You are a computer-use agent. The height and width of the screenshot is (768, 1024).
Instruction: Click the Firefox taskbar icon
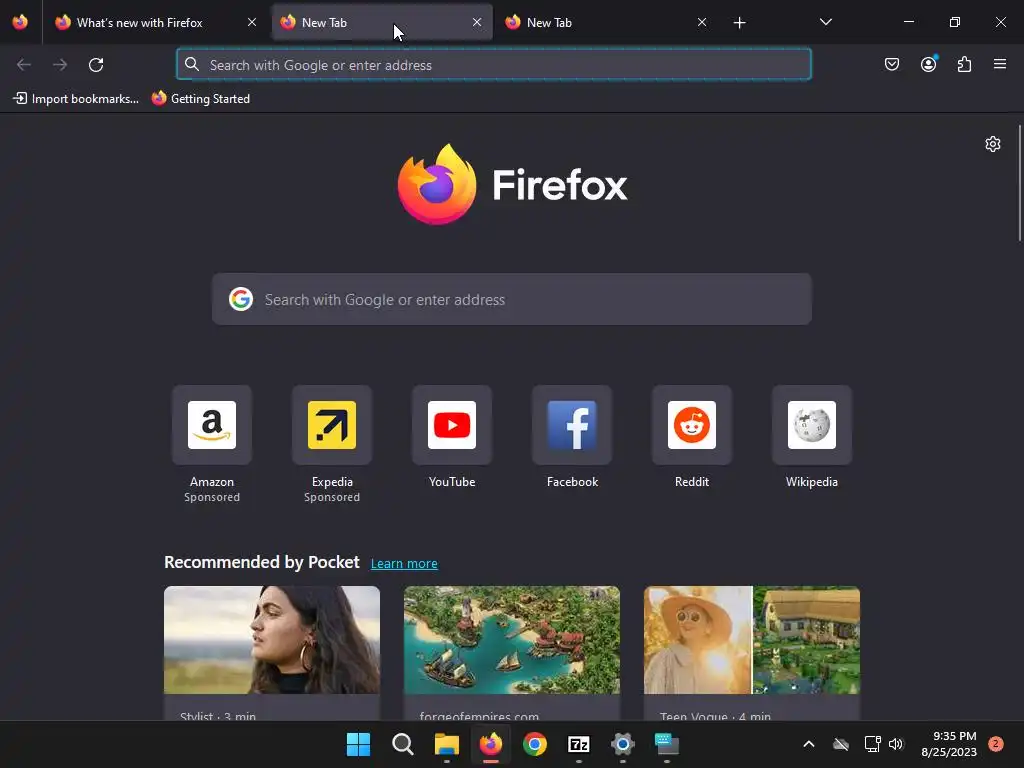click(x=490, y=744)
